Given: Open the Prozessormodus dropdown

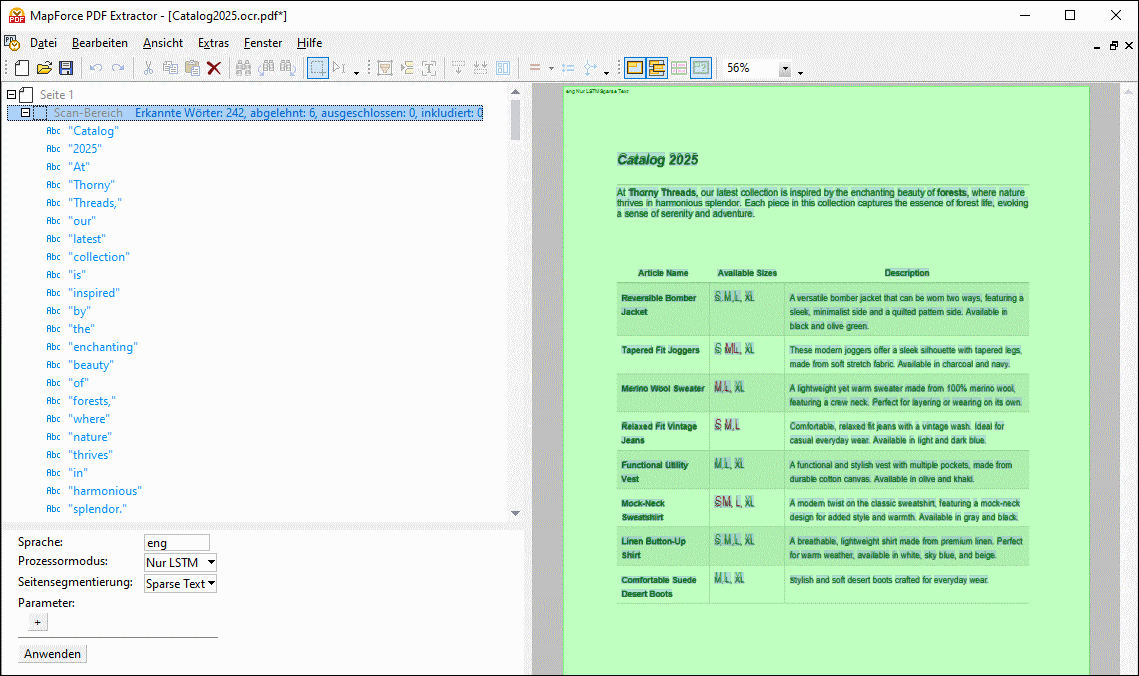Looking at the screenshot, I should 181,563.
